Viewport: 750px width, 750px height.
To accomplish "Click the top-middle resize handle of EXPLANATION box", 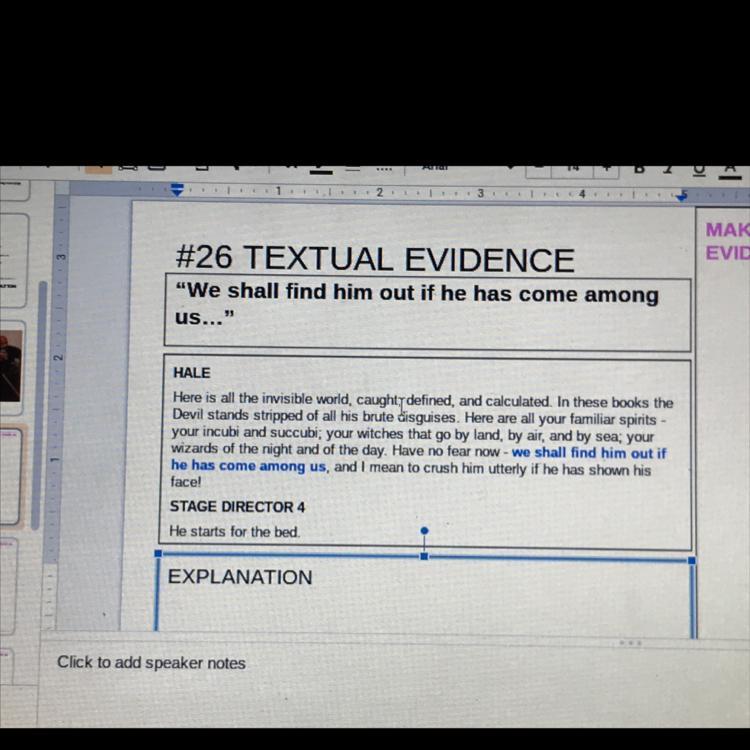I will coord(424,556).
